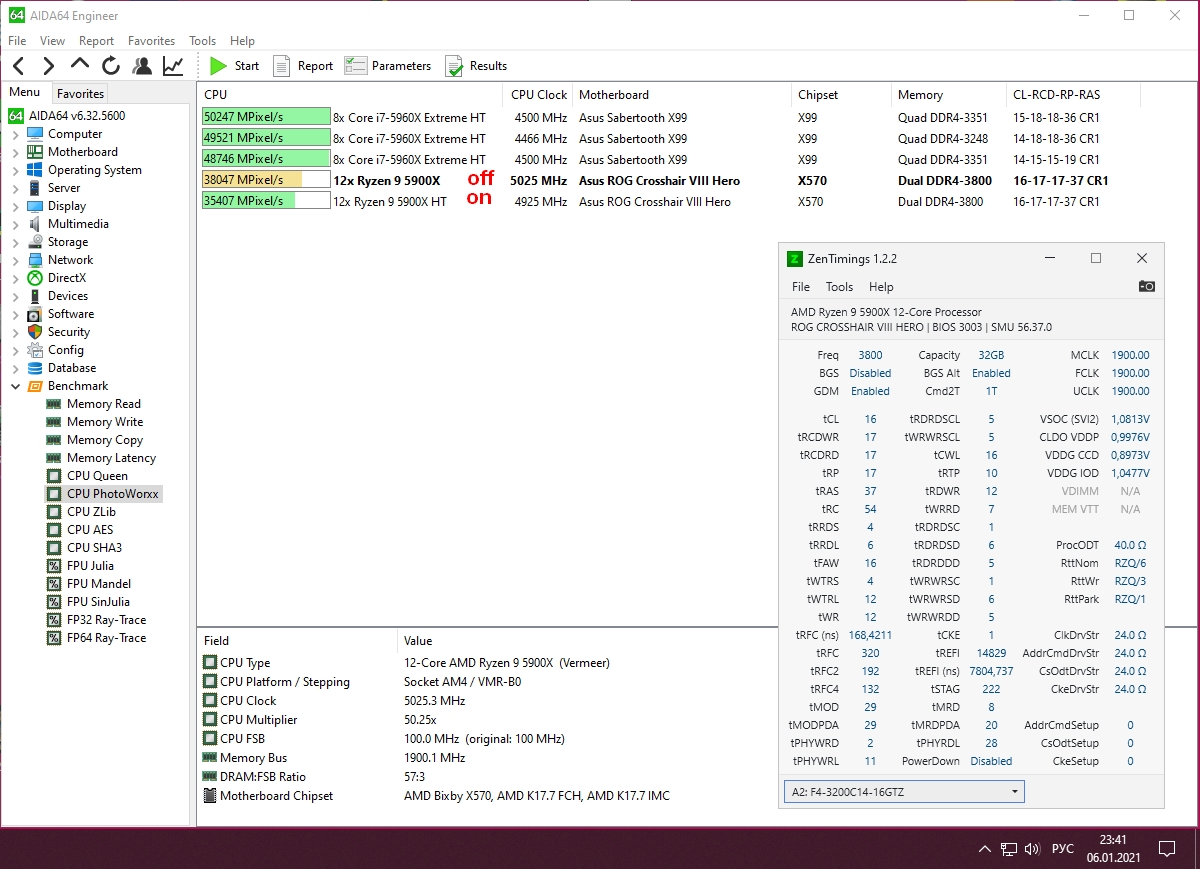The width and height of the screenshot is (1200, 869).
Task: Select FP64 Ray-Trace benchmark
Action: click(x=106, y=638)
